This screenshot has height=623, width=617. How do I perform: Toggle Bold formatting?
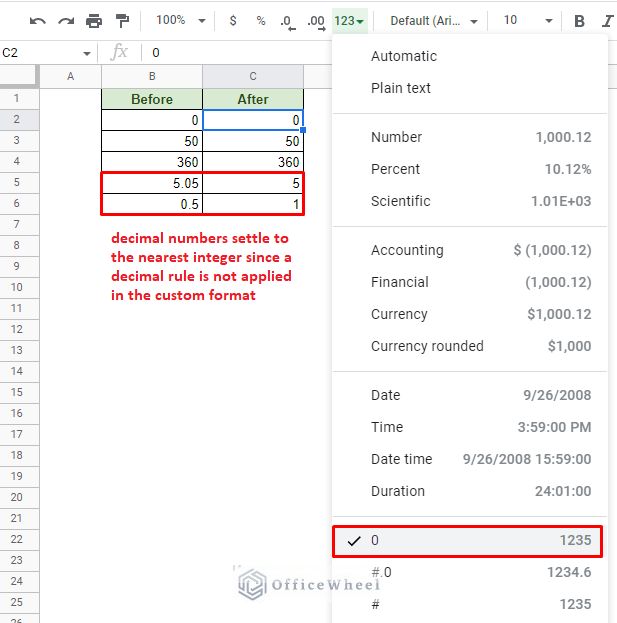click(x=580, y=21)
